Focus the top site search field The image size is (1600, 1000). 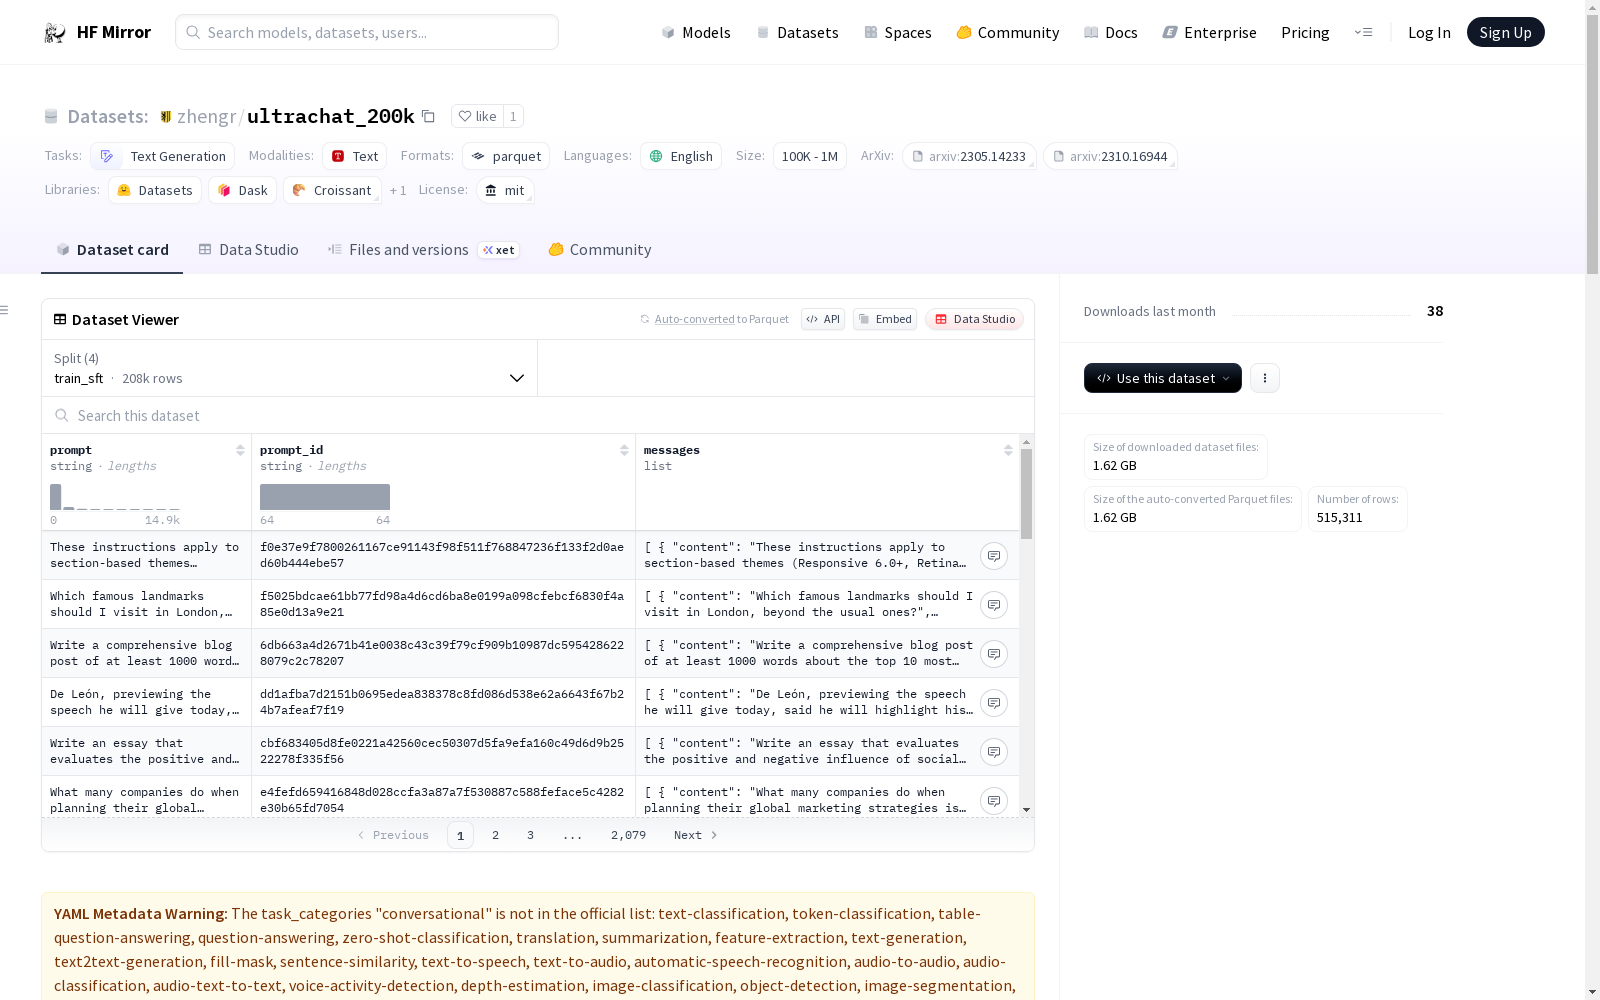tap(367, 32)
